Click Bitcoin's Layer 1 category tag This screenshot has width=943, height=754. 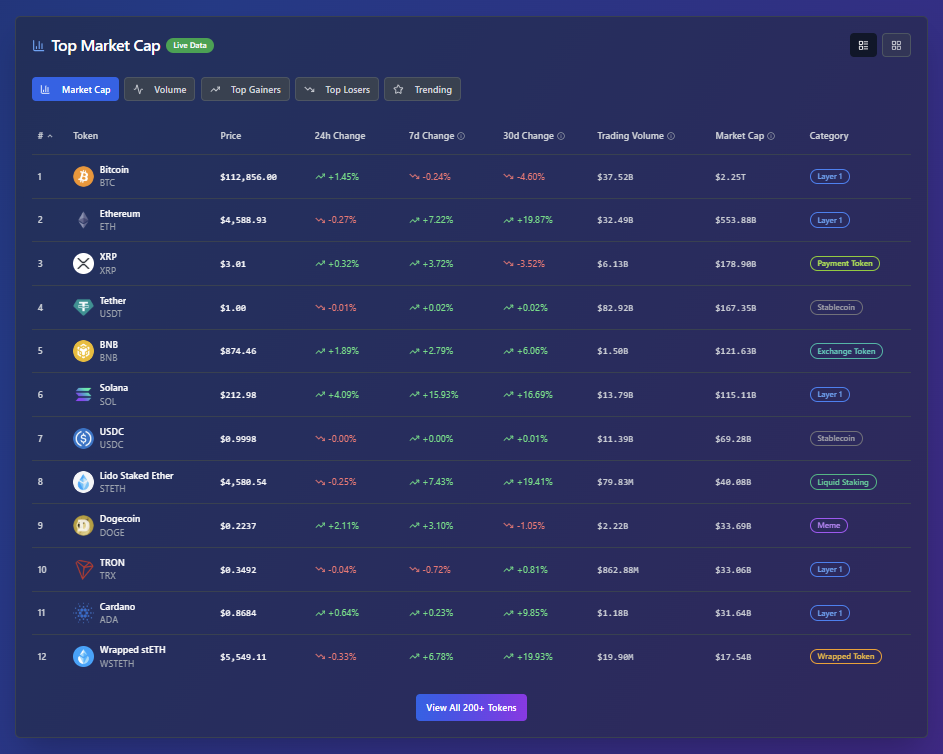pyautogui.click(x=829, y=176)
